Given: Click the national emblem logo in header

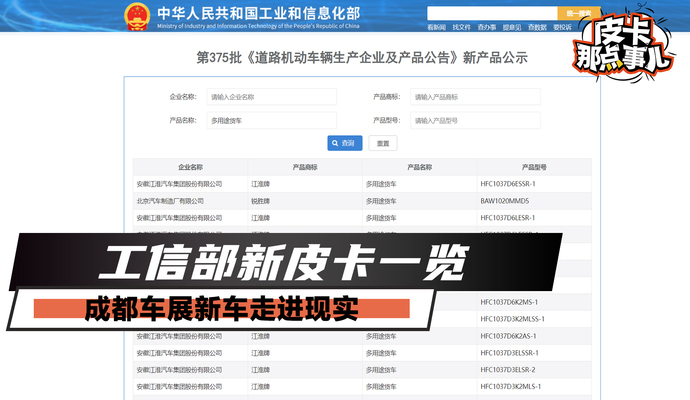Looking at the screenshot, I should coord(137,16).
